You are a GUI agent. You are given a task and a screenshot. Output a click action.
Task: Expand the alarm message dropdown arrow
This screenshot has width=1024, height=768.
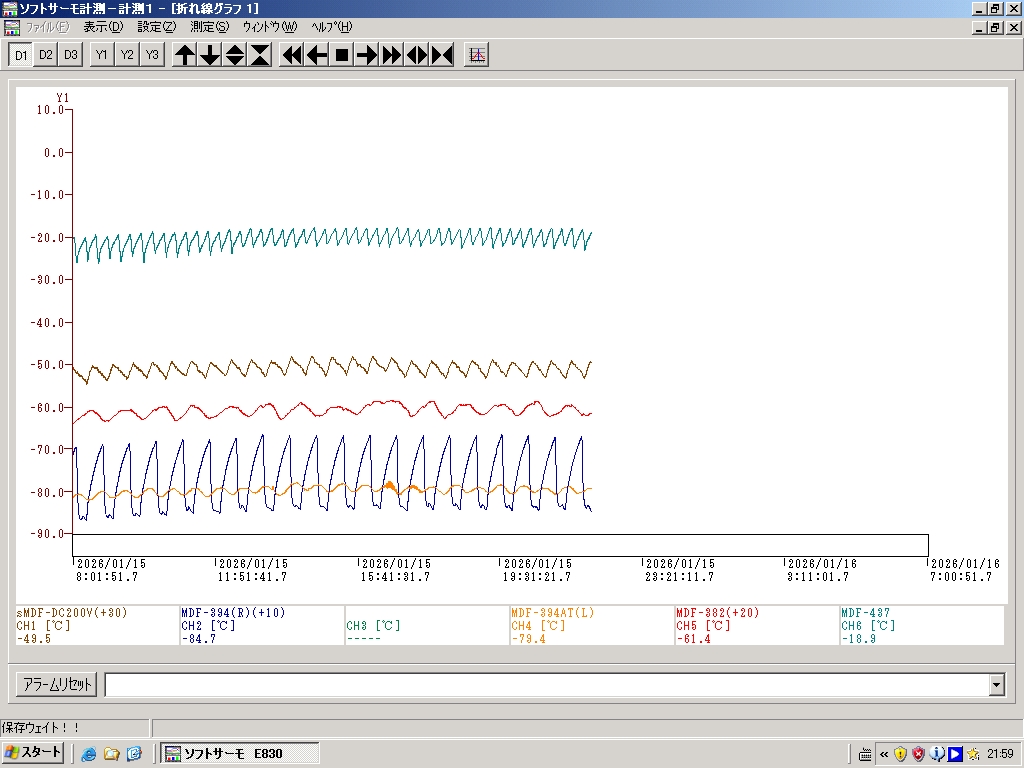click(x=996, y=685)
